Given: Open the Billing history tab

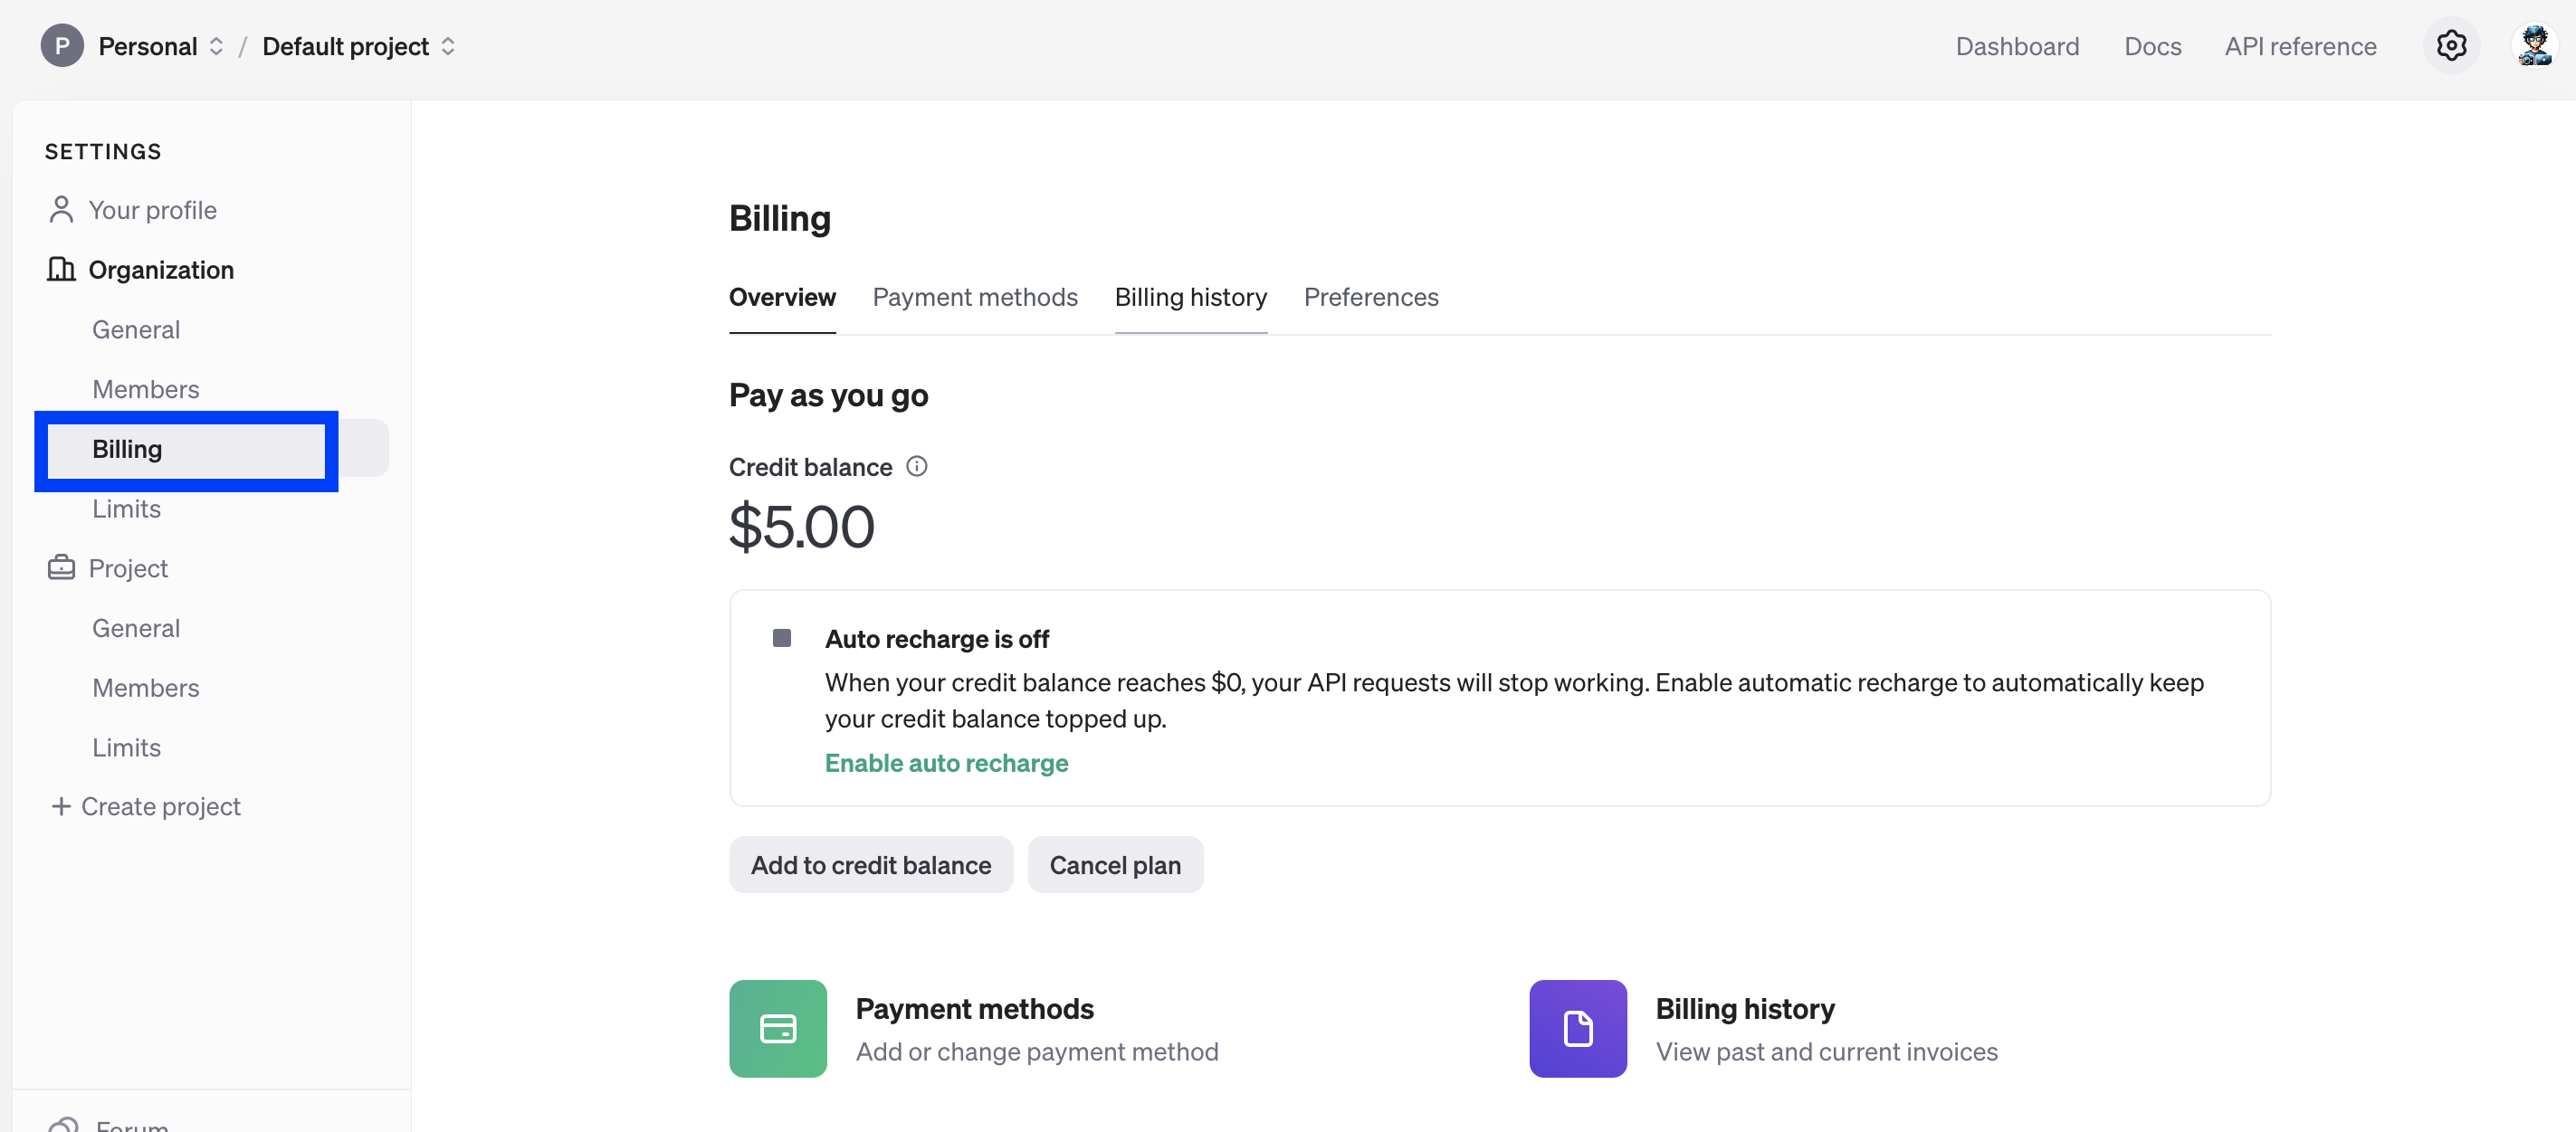Looking at the screenshot, I should point(1190,297).
